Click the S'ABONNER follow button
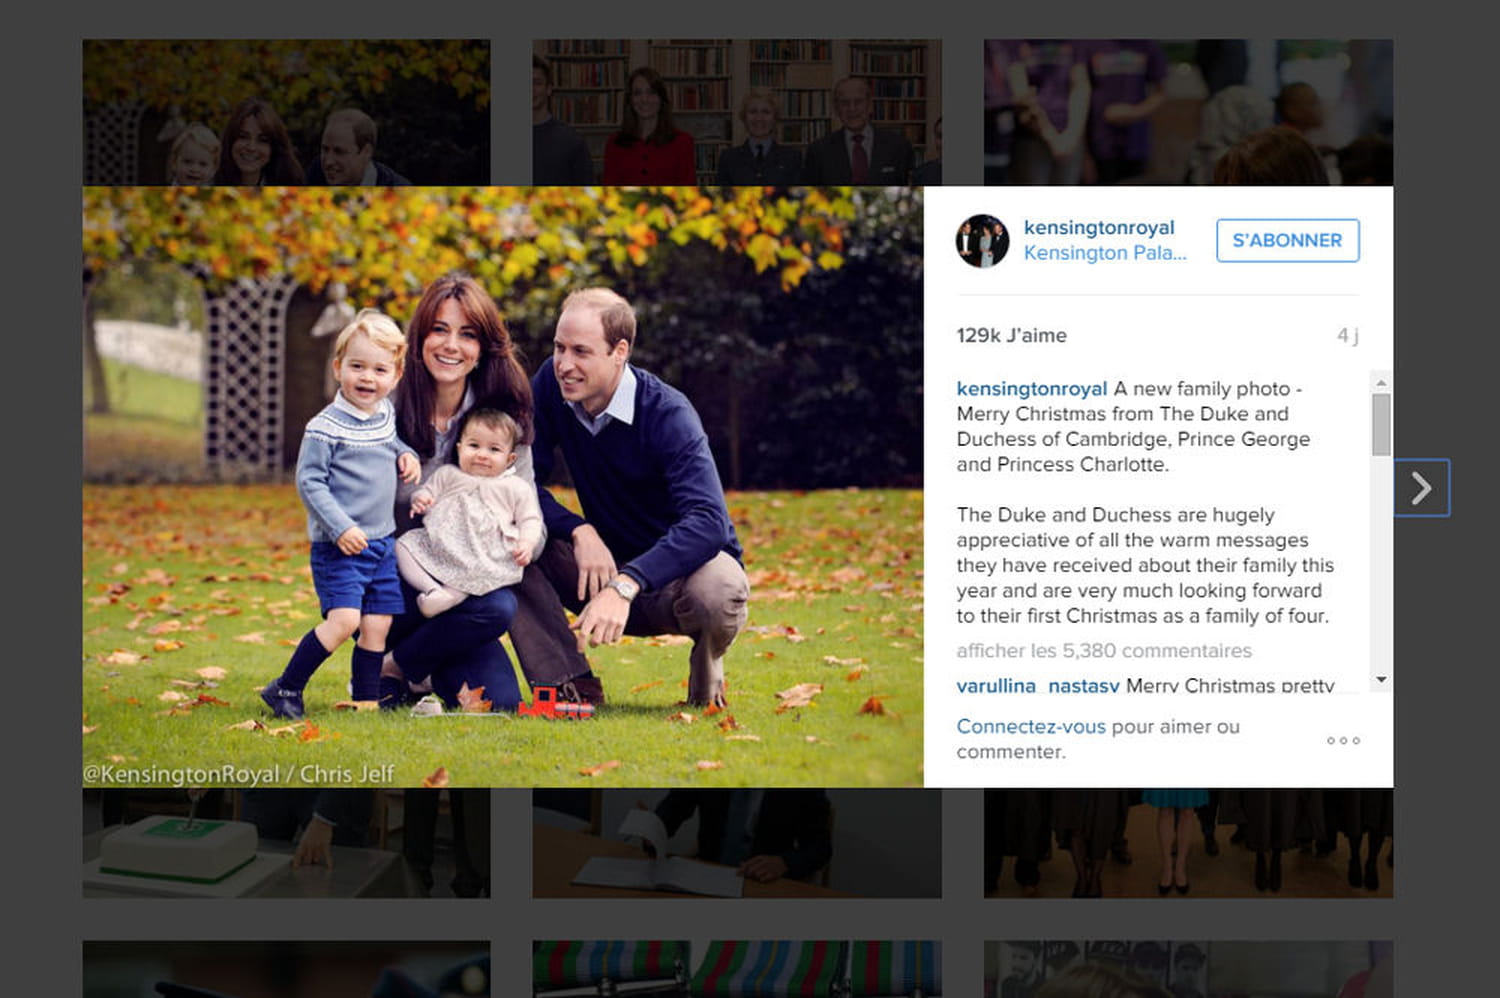 pos(1287,240)
